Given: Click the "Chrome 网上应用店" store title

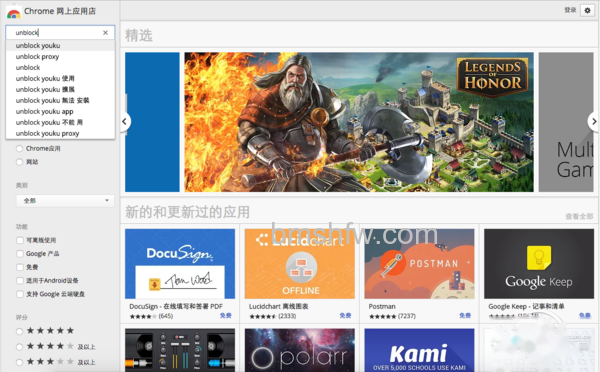Looking at the screenshot, I should 60,11.
